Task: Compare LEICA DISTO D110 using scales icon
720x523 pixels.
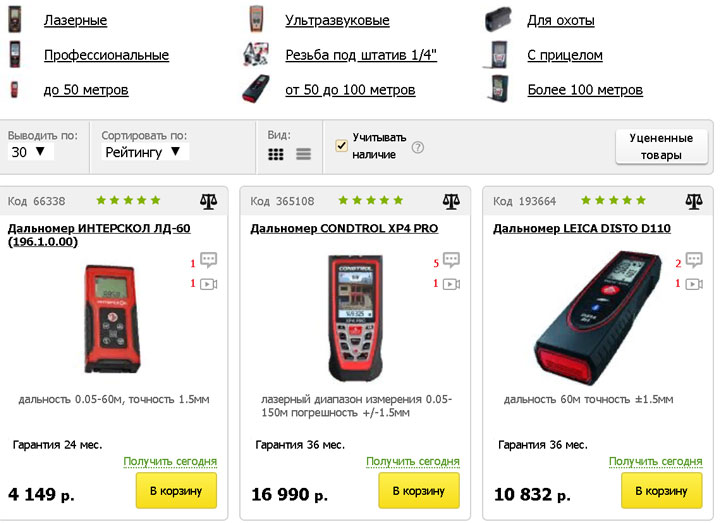Action: coord(694,201)
